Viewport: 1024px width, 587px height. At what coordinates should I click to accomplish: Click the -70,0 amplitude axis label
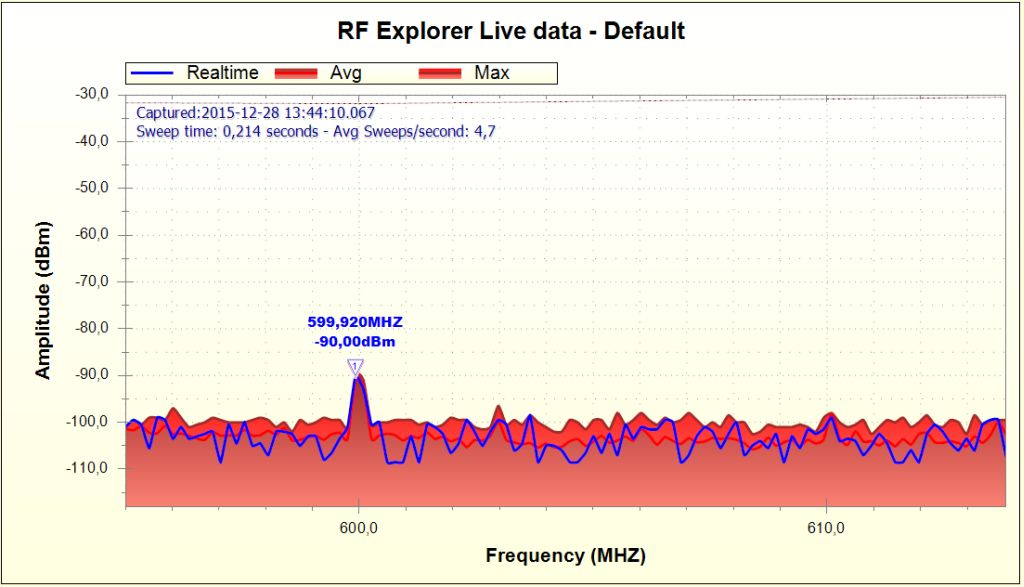92,281
